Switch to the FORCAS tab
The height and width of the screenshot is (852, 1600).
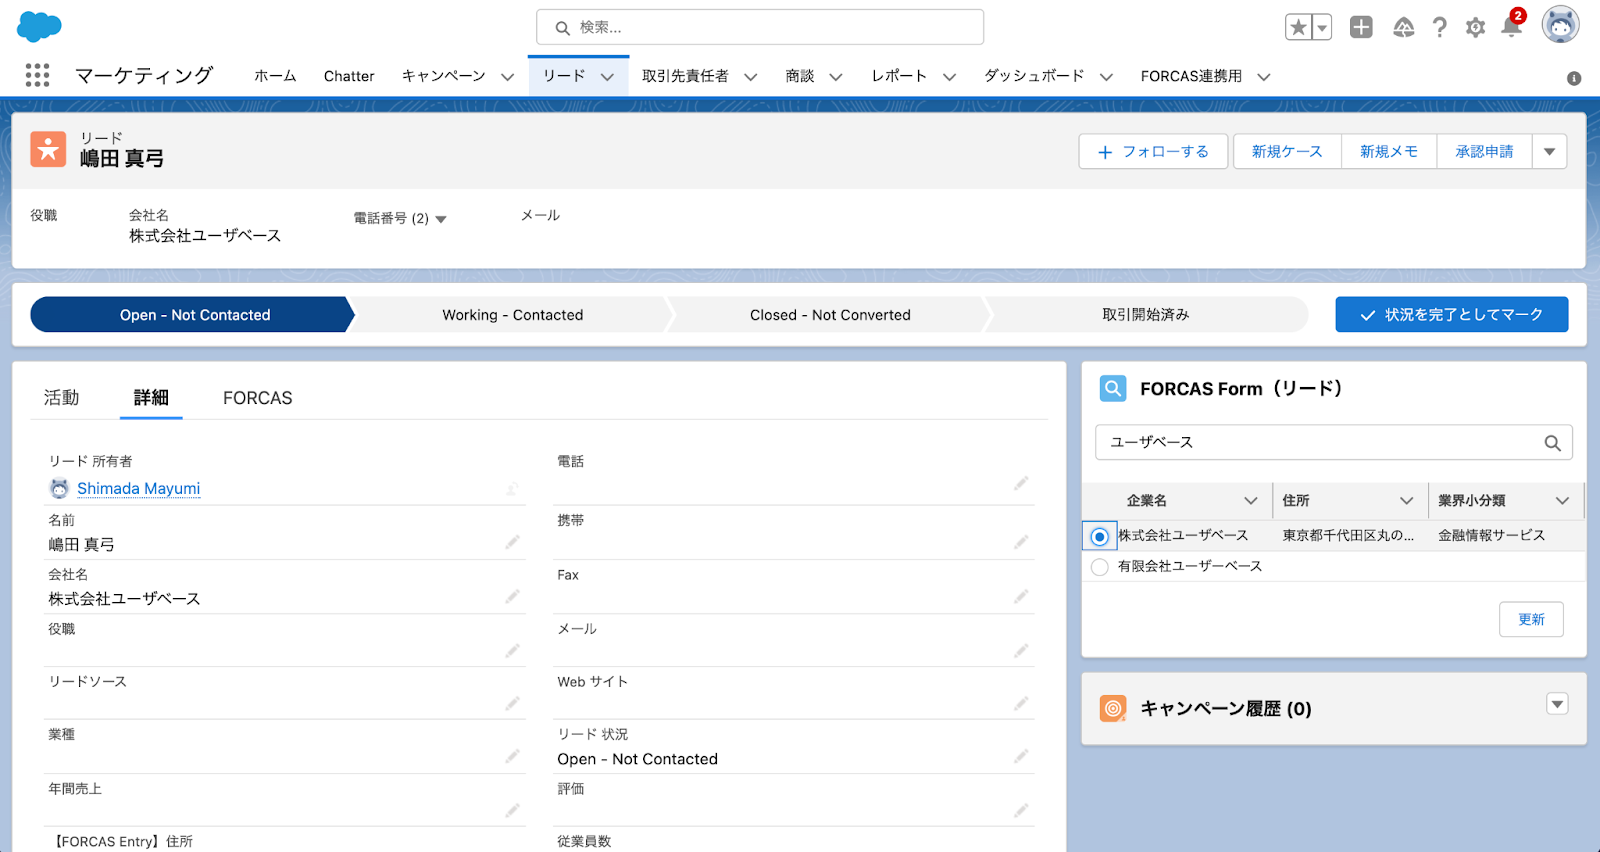[257, 398]
